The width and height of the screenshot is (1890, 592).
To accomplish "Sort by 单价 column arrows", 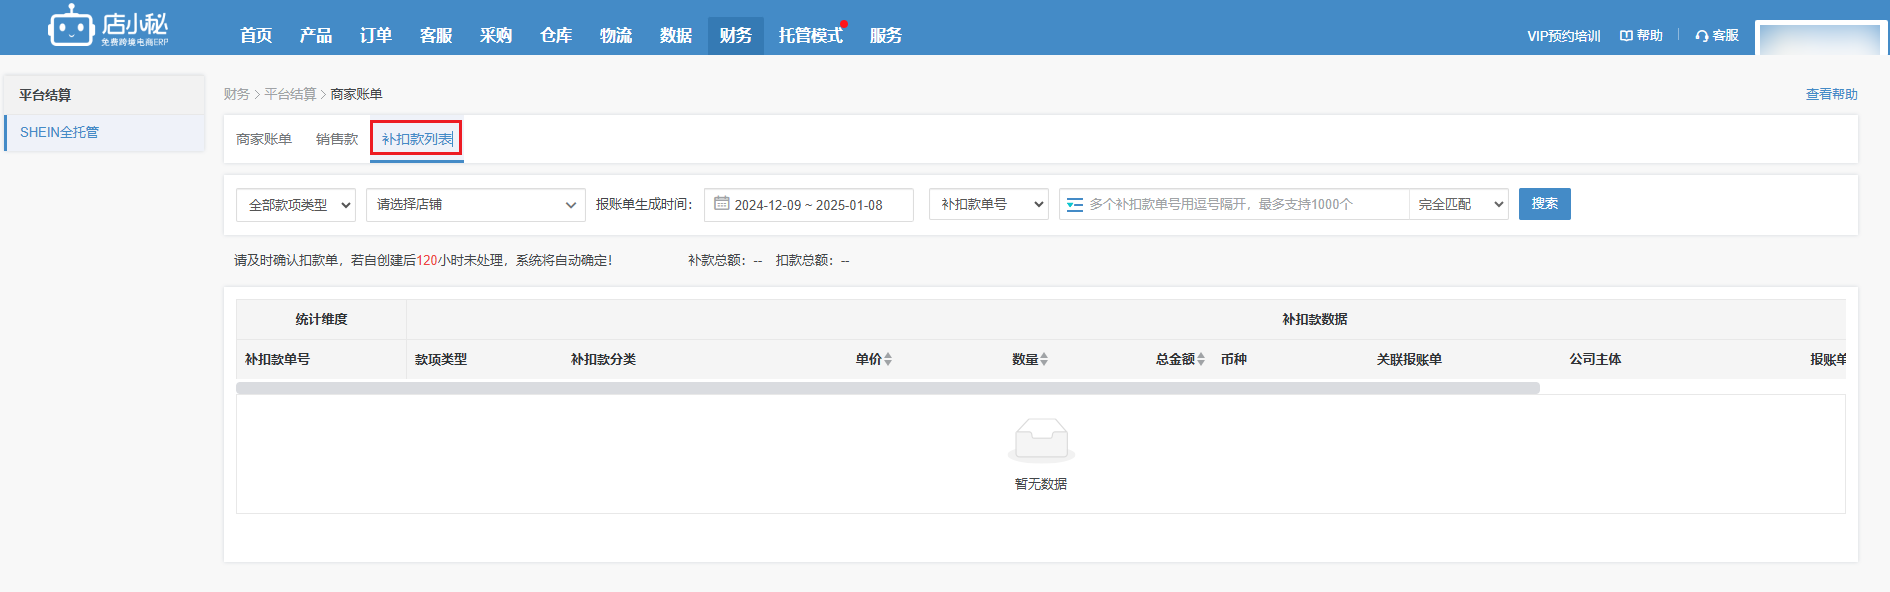I will [888, 359].
